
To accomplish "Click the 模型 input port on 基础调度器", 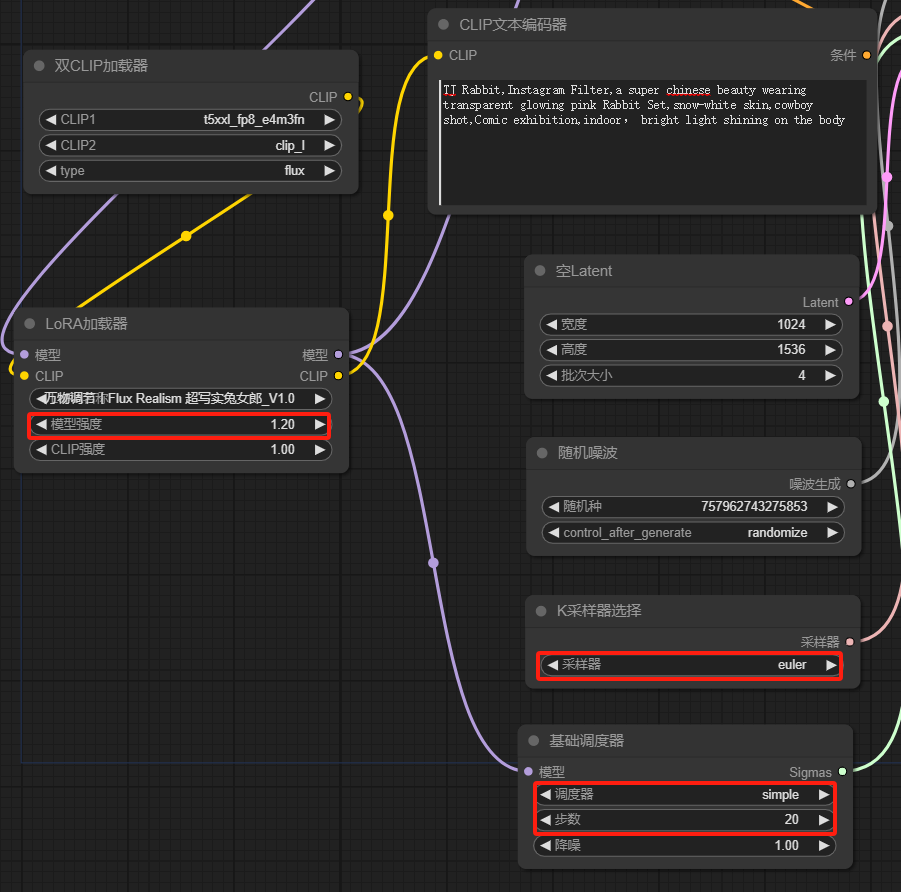I will click(528, 771).
